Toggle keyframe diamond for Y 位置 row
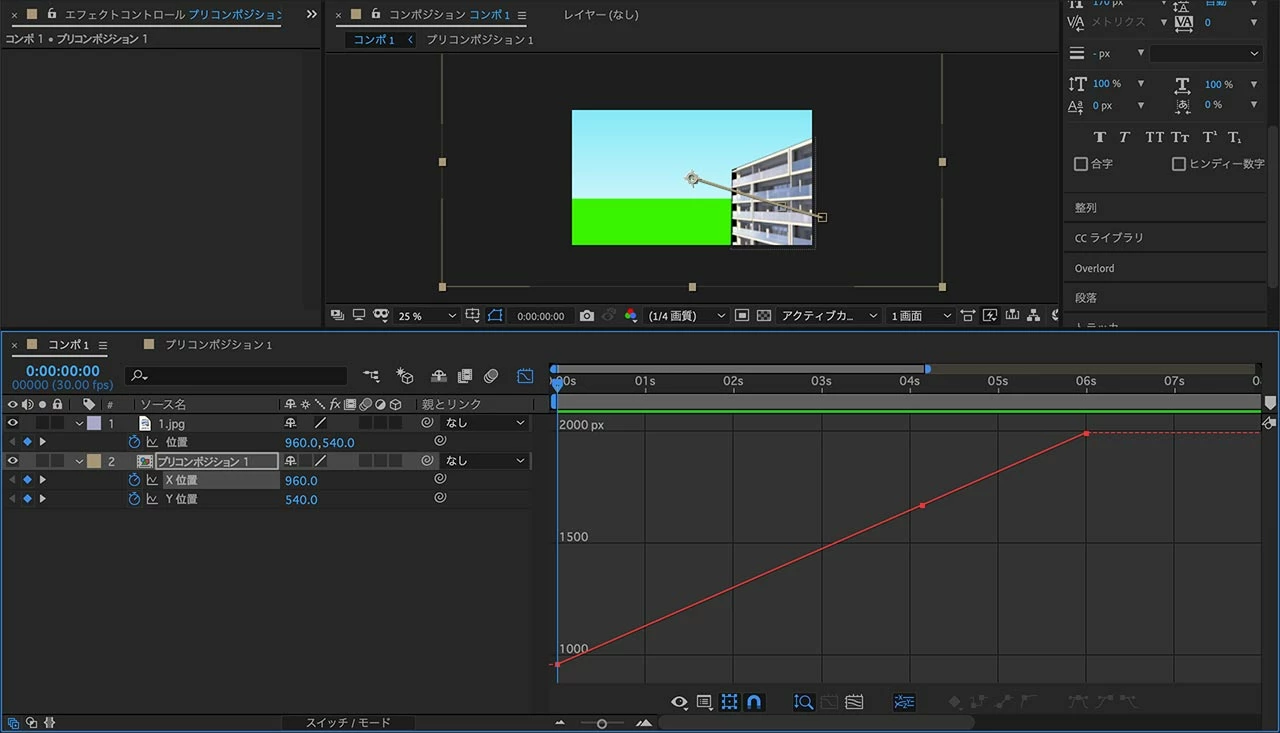The image size is (1280, 733). point(27,499)
